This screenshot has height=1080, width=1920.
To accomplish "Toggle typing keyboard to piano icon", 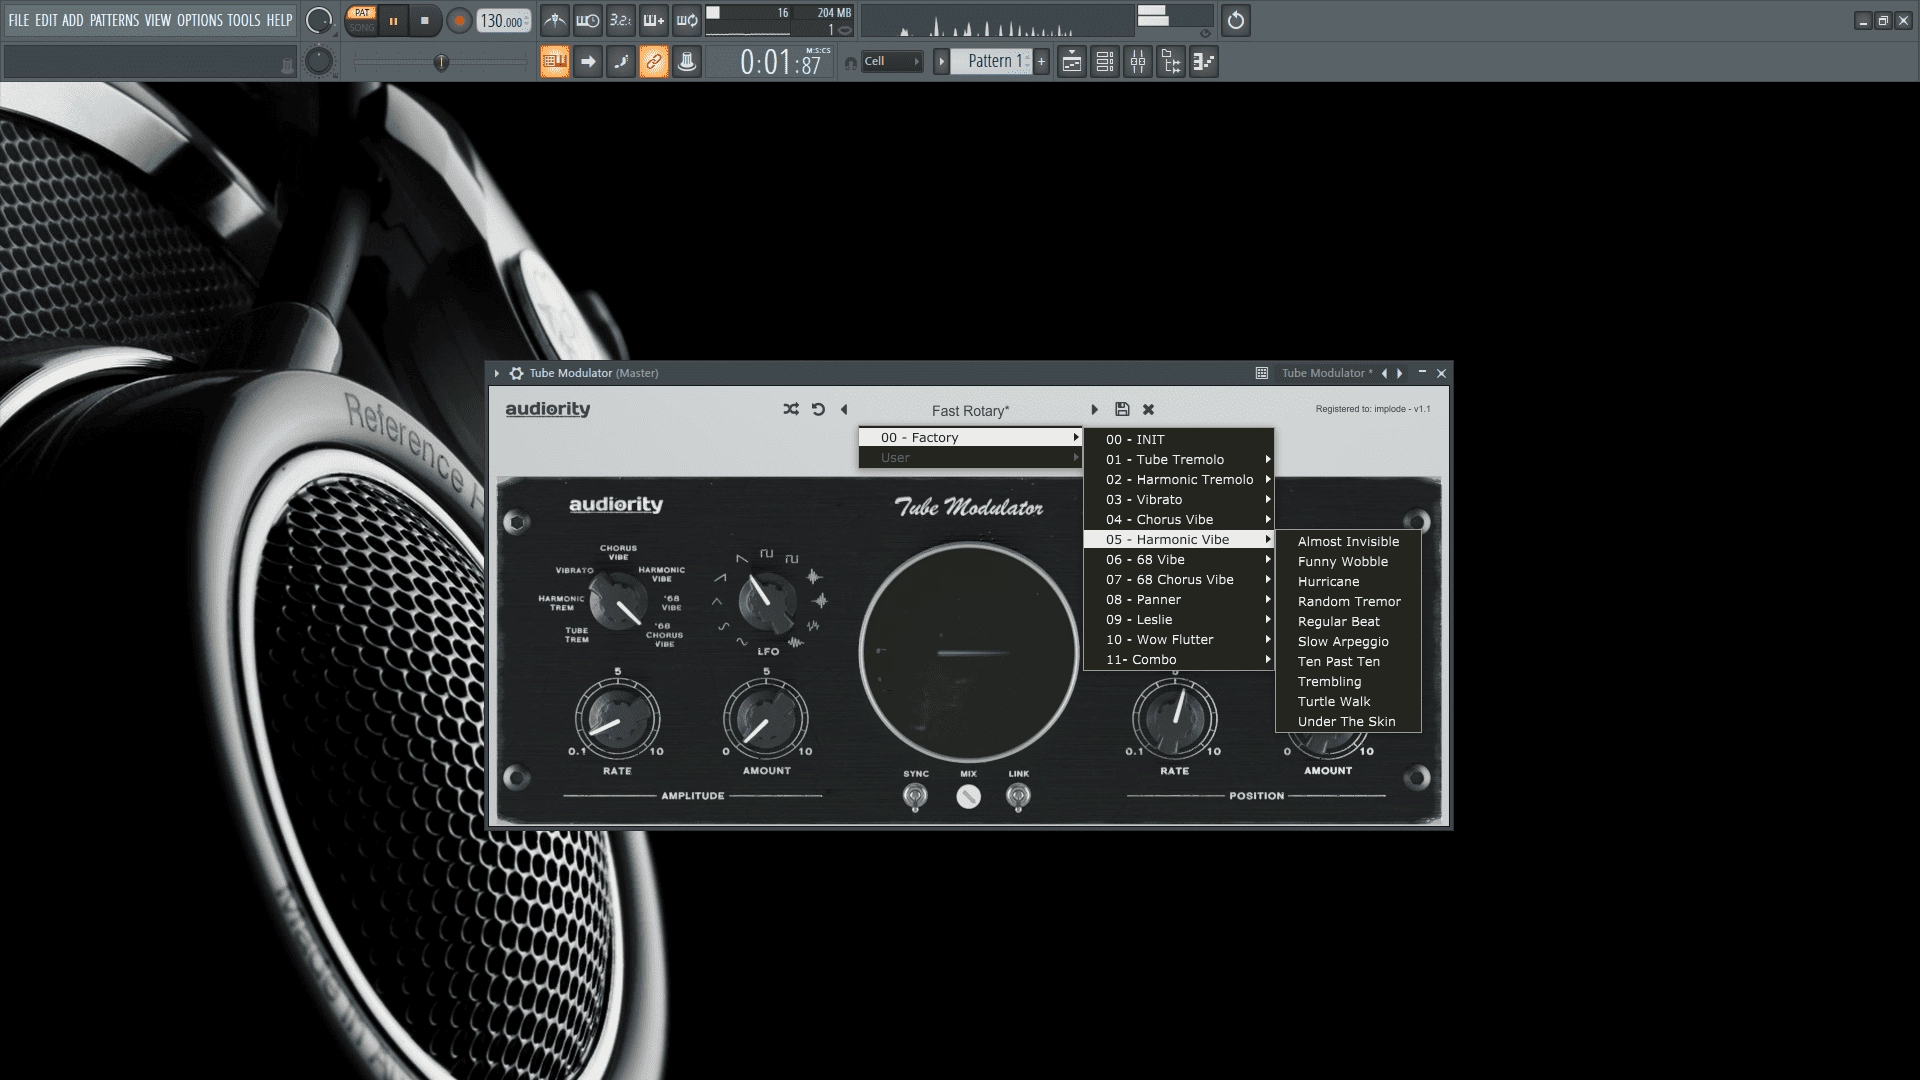I will pyautogui.click(x=555, y=62).
